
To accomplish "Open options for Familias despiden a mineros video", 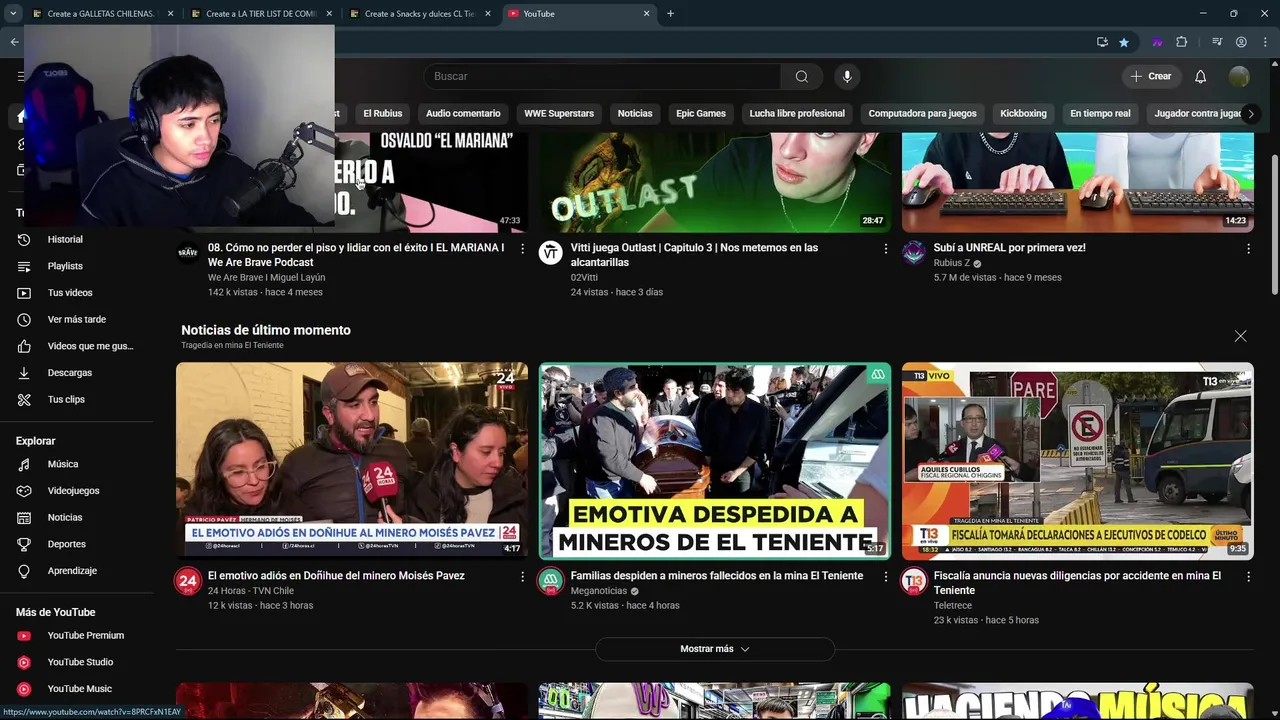I will pos(885,576).
